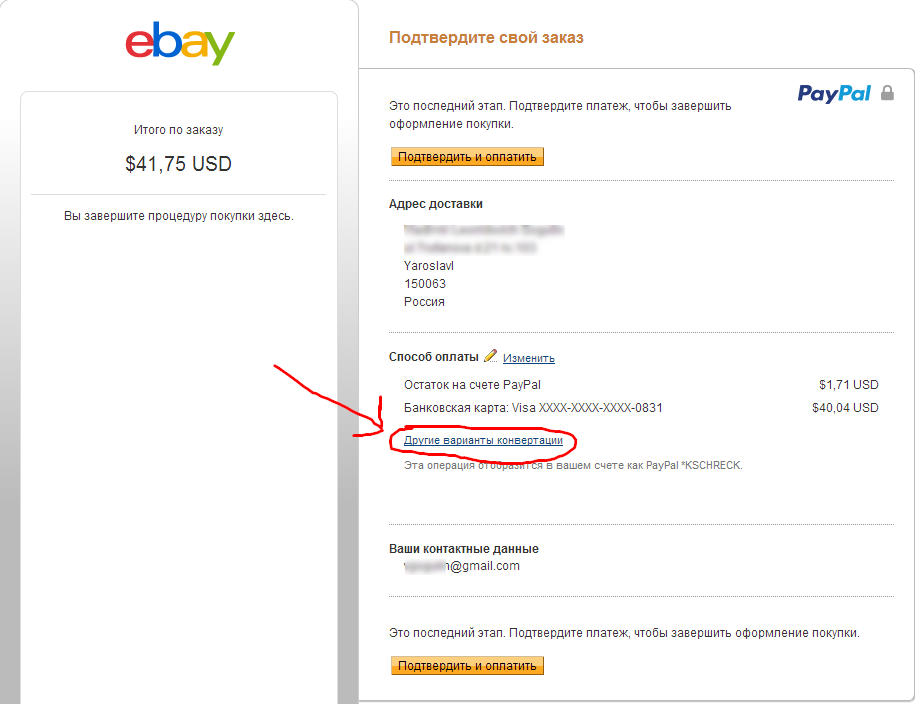Screen dimensions: 915x704
Task: Click the Подтвердите свой заказ heading
Action: 486,38
